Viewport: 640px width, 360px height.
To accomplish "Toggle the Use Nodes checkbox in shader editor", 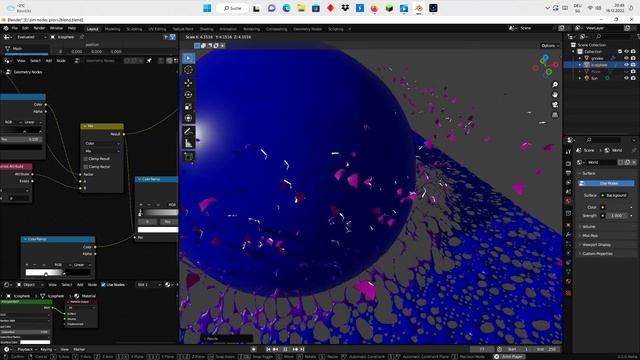I will pyautogui.click(x=103, y=284).
